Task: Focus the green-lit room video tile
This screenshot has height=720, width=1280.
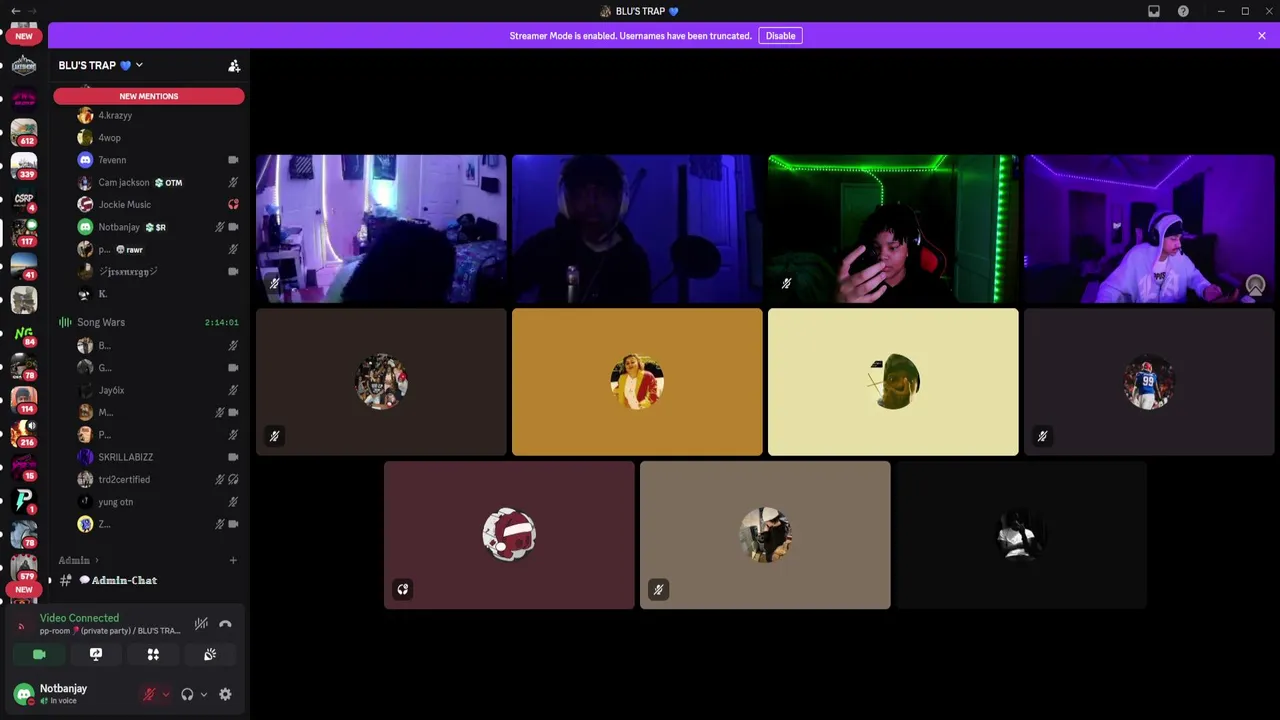Action: click(893, 228)
